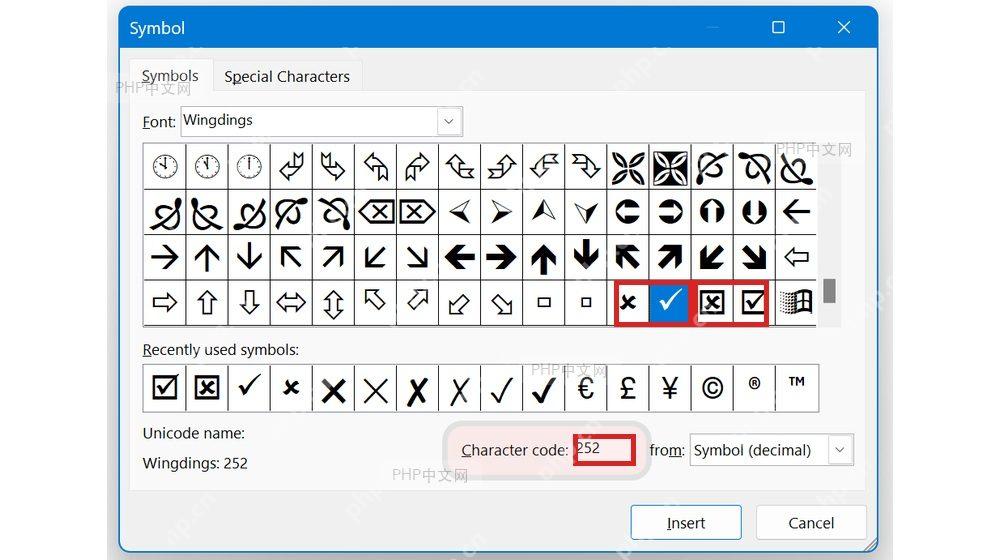Select the bold up-right diagonal arrow symbol
The image size is (1000, 560).
[x=670, y=257]
